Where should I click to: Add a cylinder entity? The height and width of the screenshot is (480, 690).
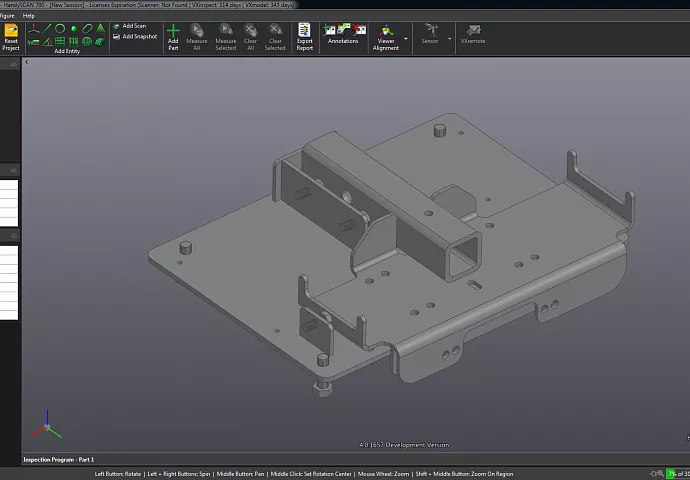pyautogui.click(x=73, y=42)
